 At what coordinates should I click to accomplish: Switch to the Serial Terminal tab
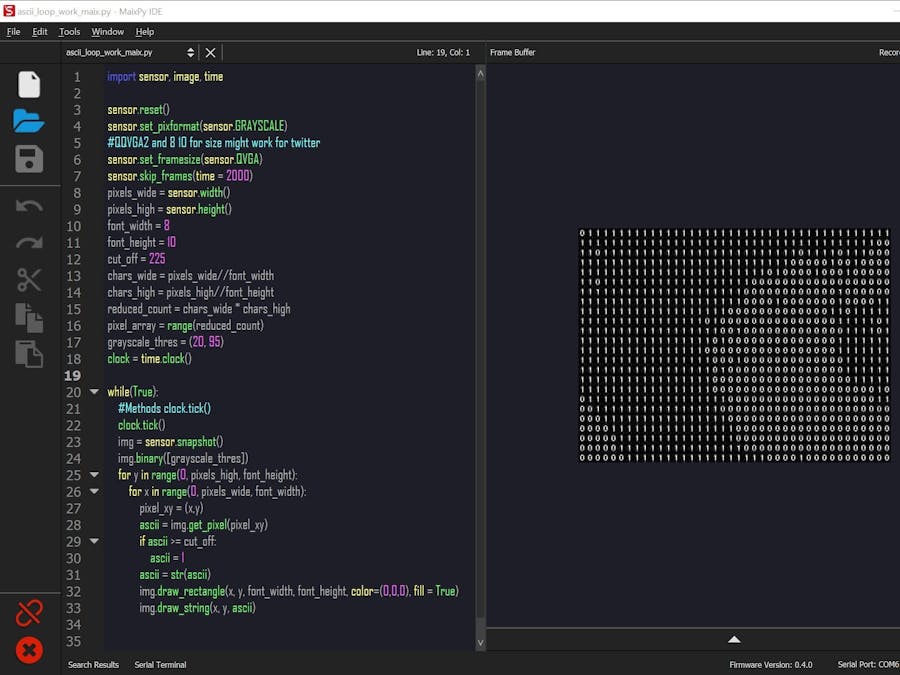point(160,664)
